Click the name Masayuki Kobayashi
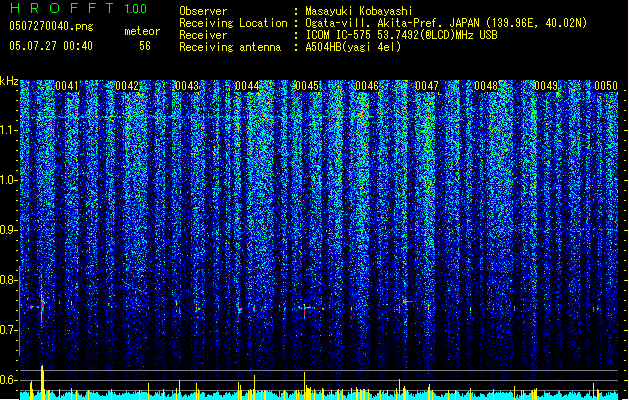 tap(359, 11)
